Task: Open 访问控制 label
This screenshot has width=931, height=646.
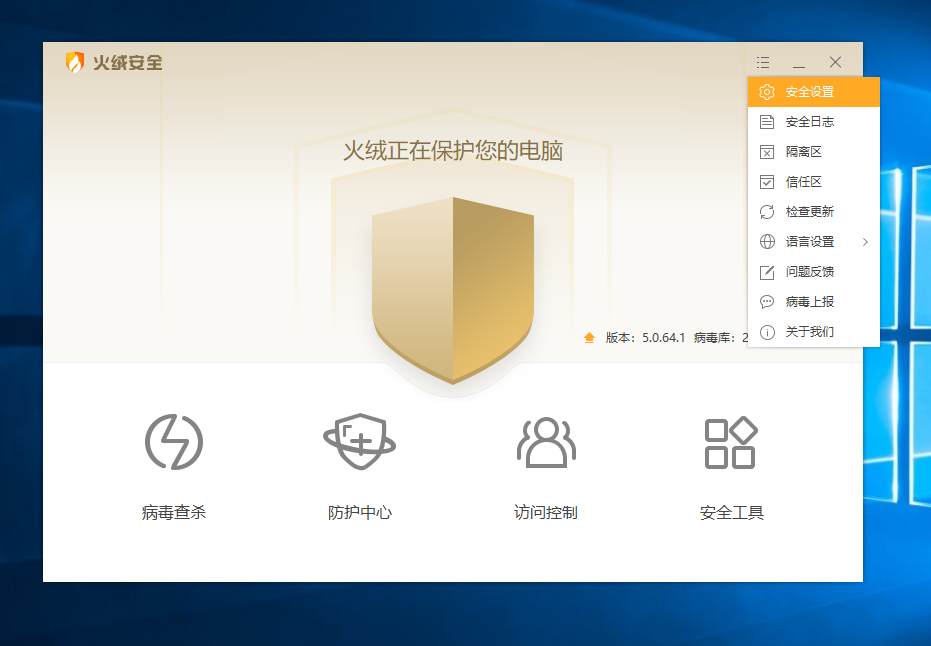Action: click(x=546, y=512)
